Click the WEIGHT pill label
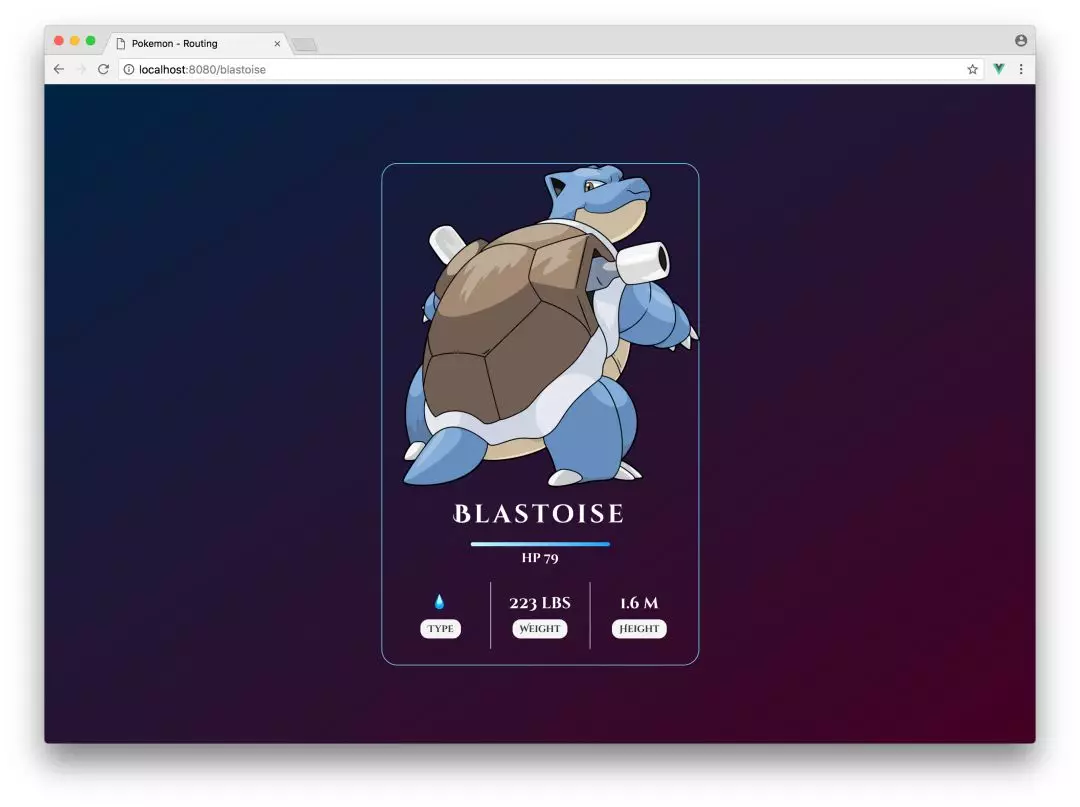The width and height of the screenshot is (1080, 807). coord(539,629)
